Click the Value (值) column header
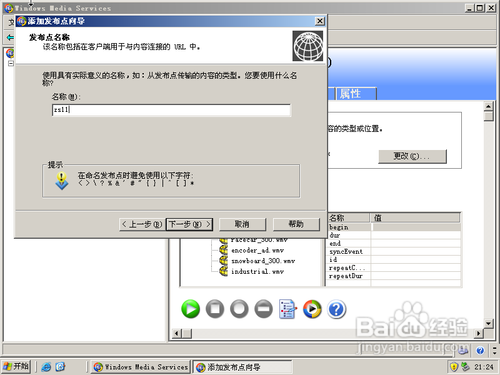The height and width of the screenshot is (375, 500). pyautogui.click(x=416, y=218)
